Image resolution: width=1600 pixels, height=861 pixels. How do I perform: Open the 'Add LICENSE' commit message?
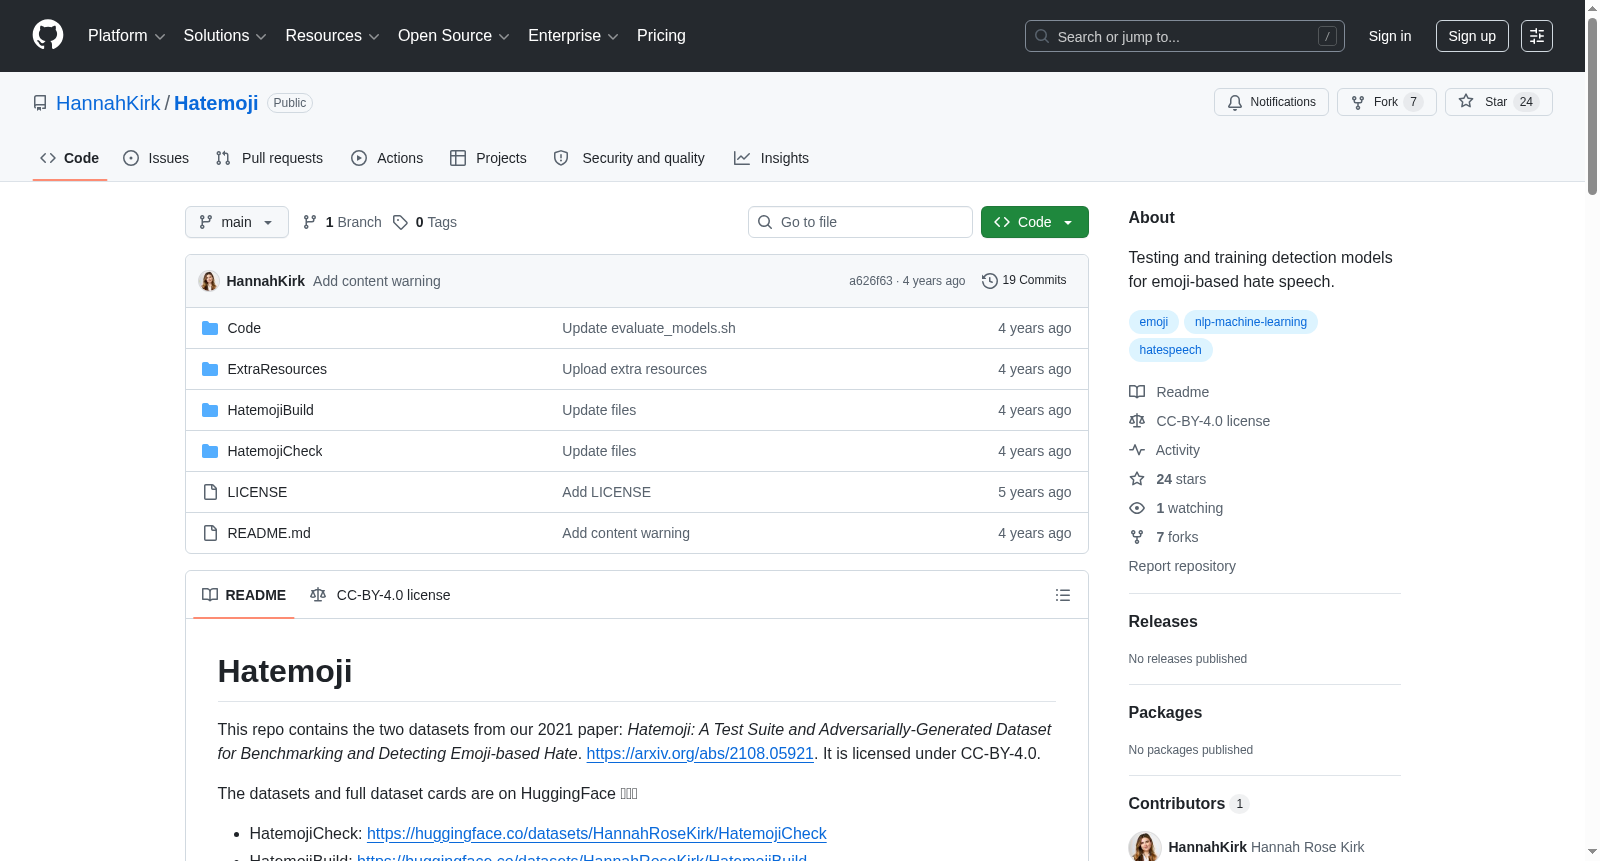pos(606,492)
